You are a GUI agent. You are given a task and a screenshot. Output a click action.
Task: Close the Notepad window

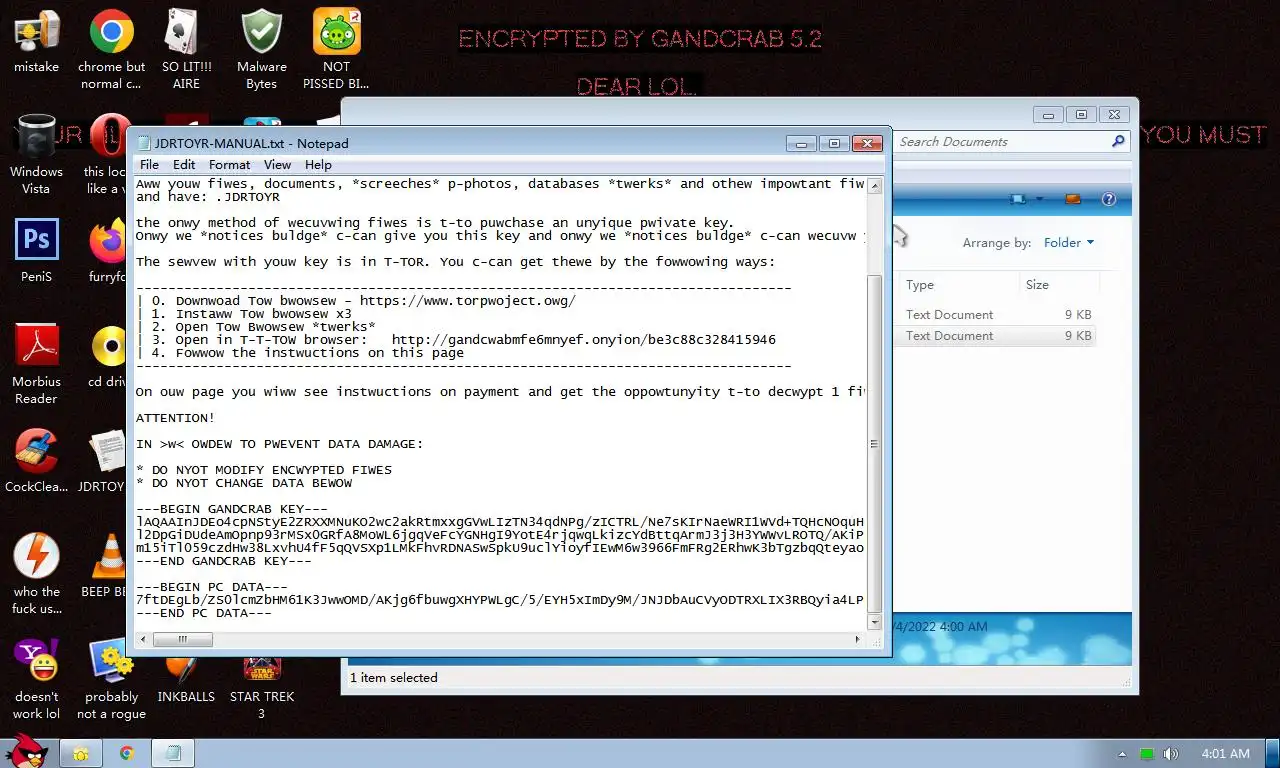[x=867, y=143]
